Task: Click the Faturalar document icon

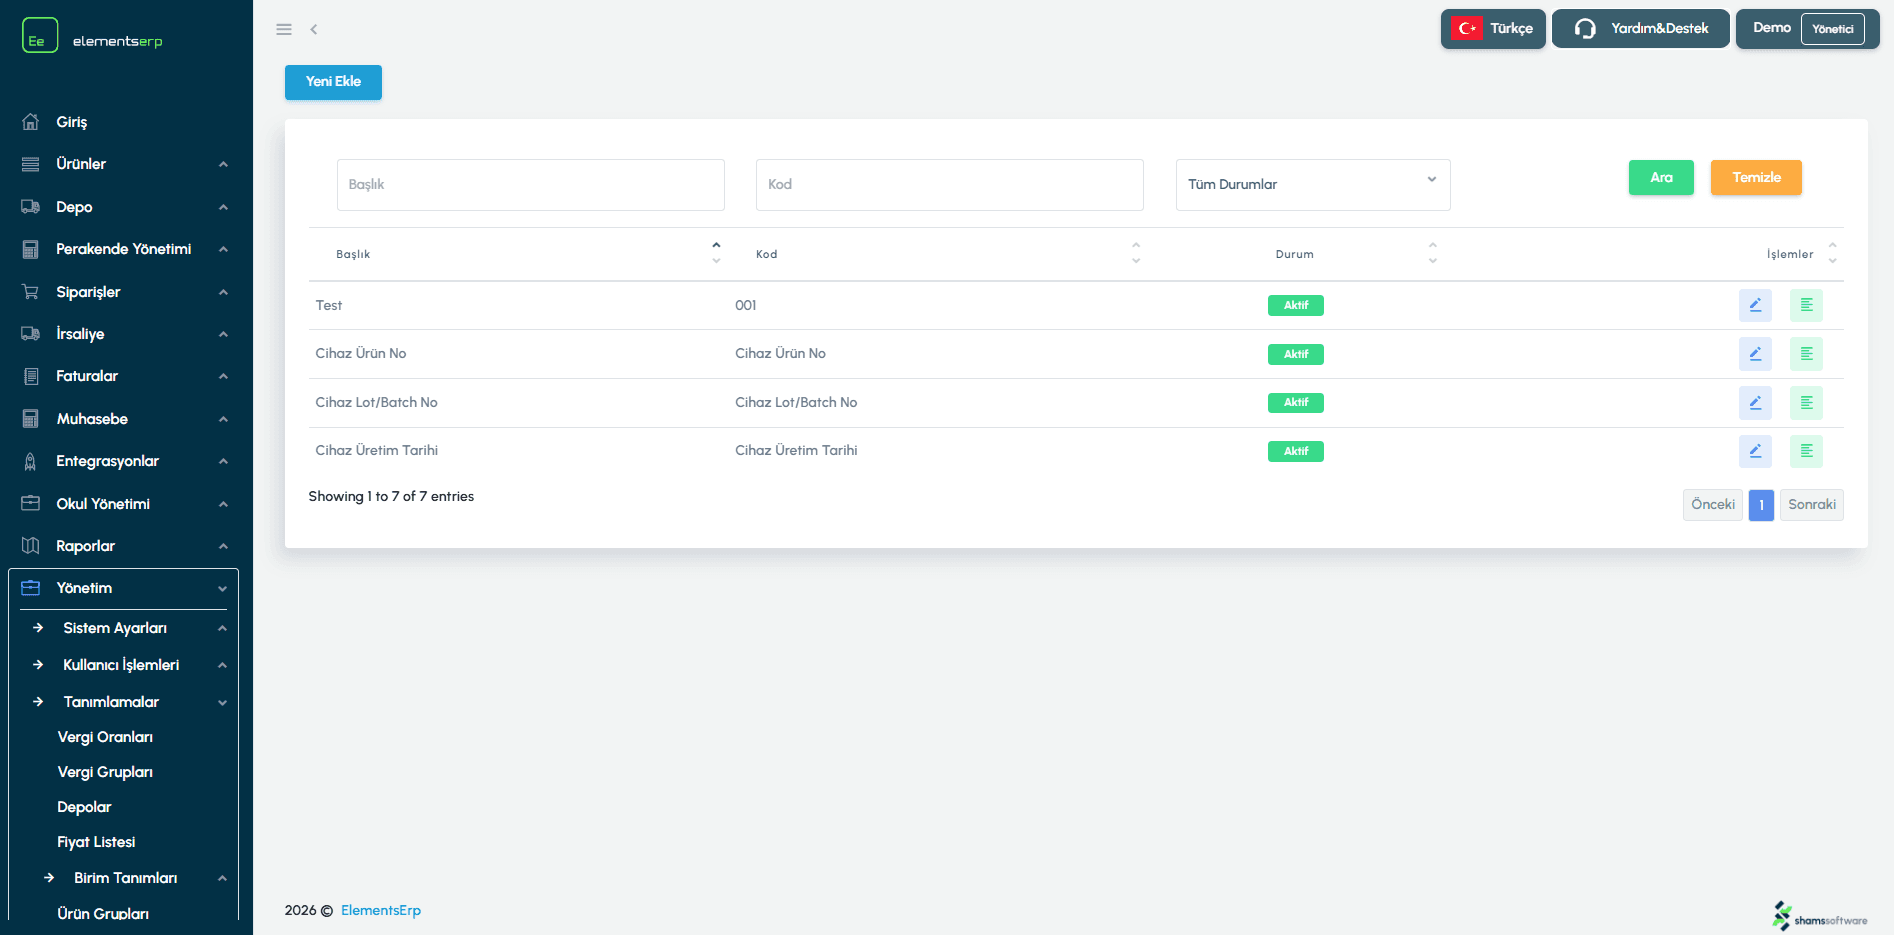Action: click(31, 376)
